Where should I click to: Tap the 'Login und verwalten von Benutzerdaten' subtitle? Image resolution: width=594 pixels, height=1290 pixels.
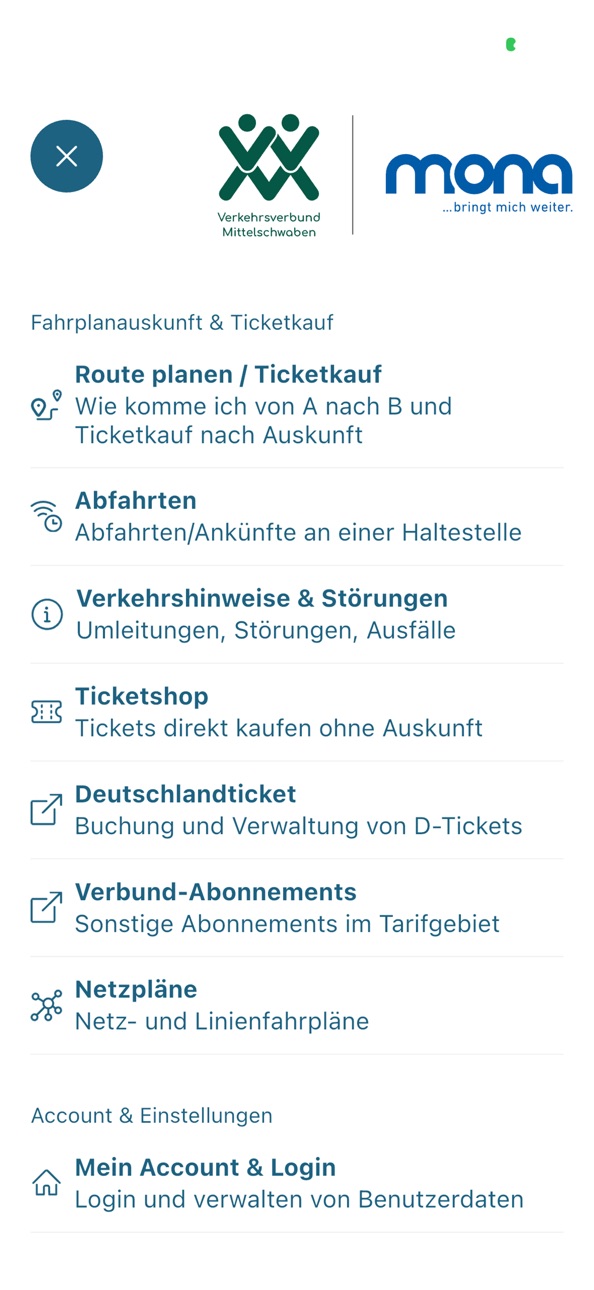(299, 1199)
